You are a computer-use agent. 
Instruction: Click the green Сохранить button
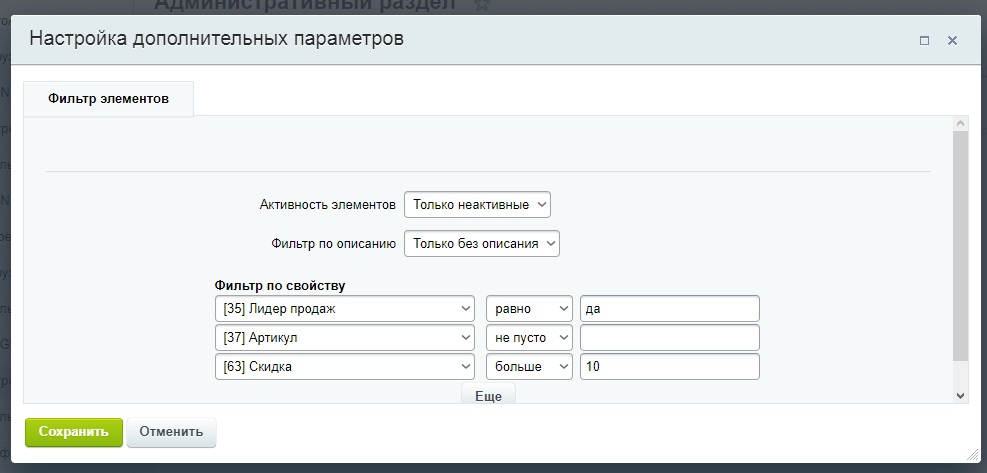click(x=73, y=432)
